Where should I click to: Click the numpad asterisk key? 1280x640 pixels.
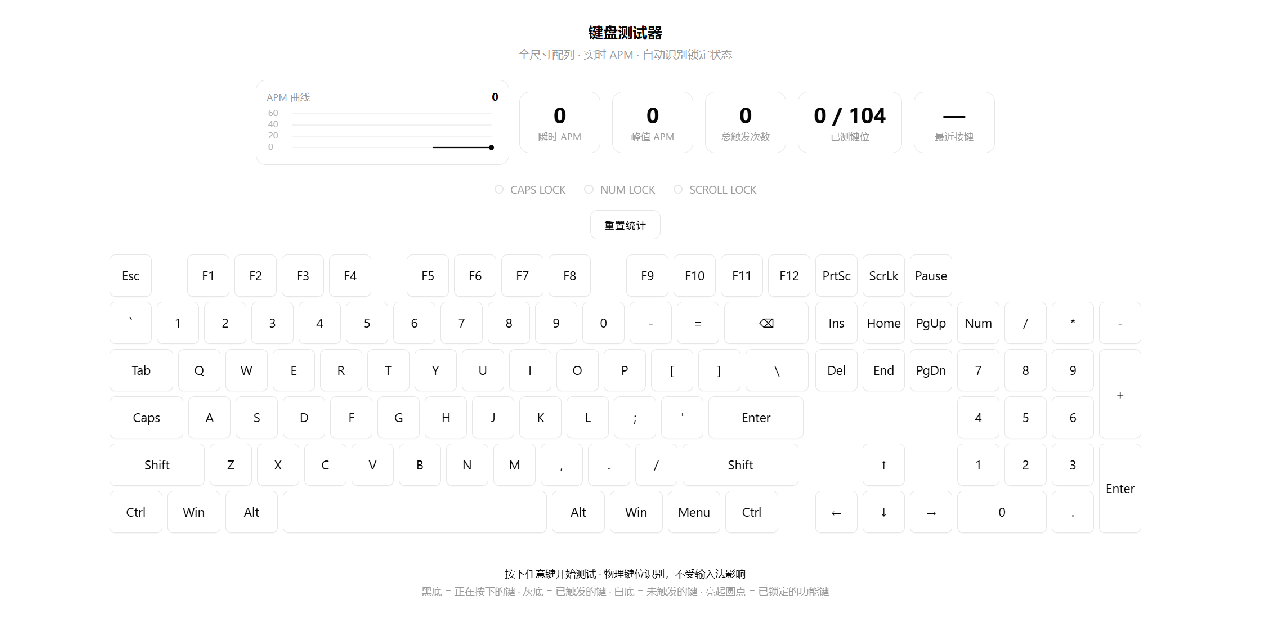[1073, 323]
